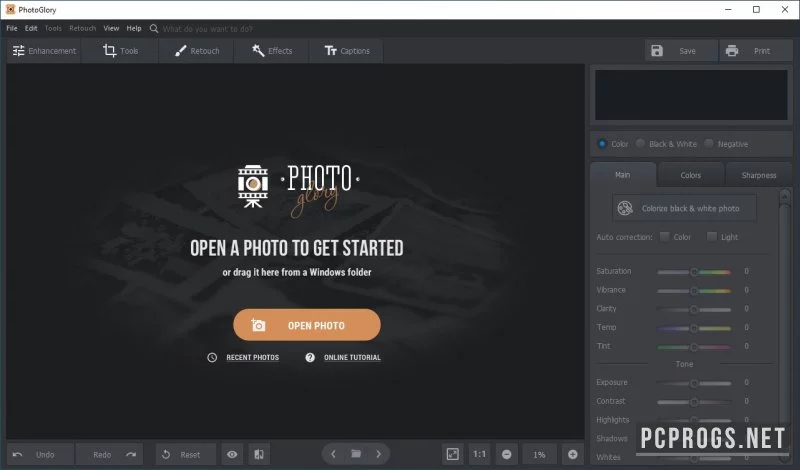The image size is (800, 470).
Task: Focus the 'What do you want to do?' search box
Action: [x=208, y=29]
